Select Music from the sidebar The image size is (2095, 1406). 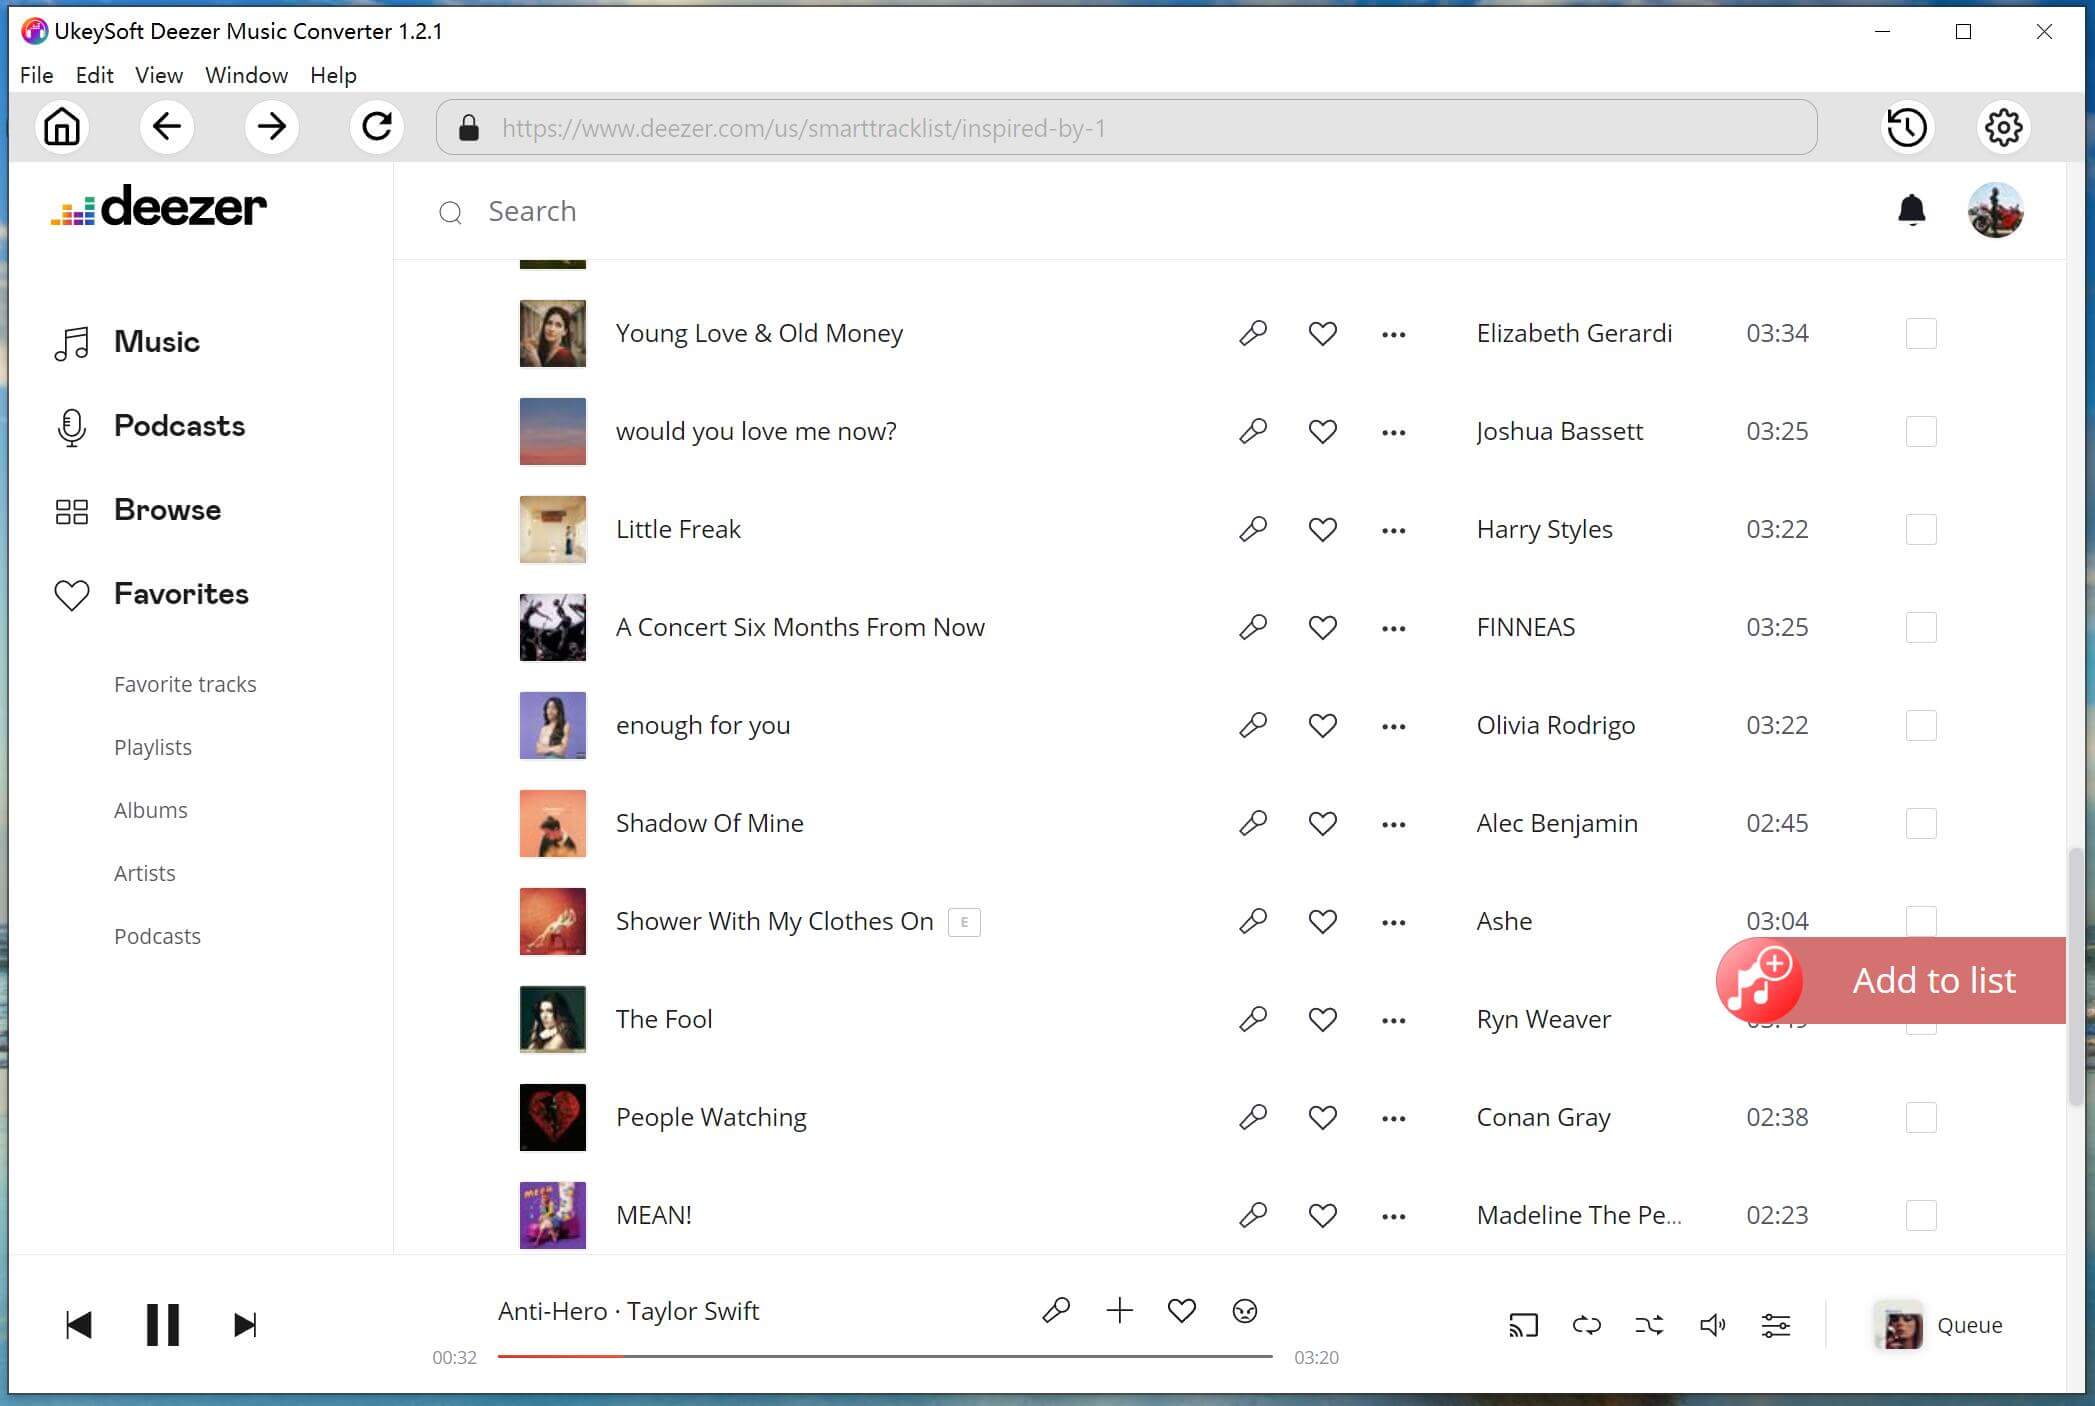(155, 341)
